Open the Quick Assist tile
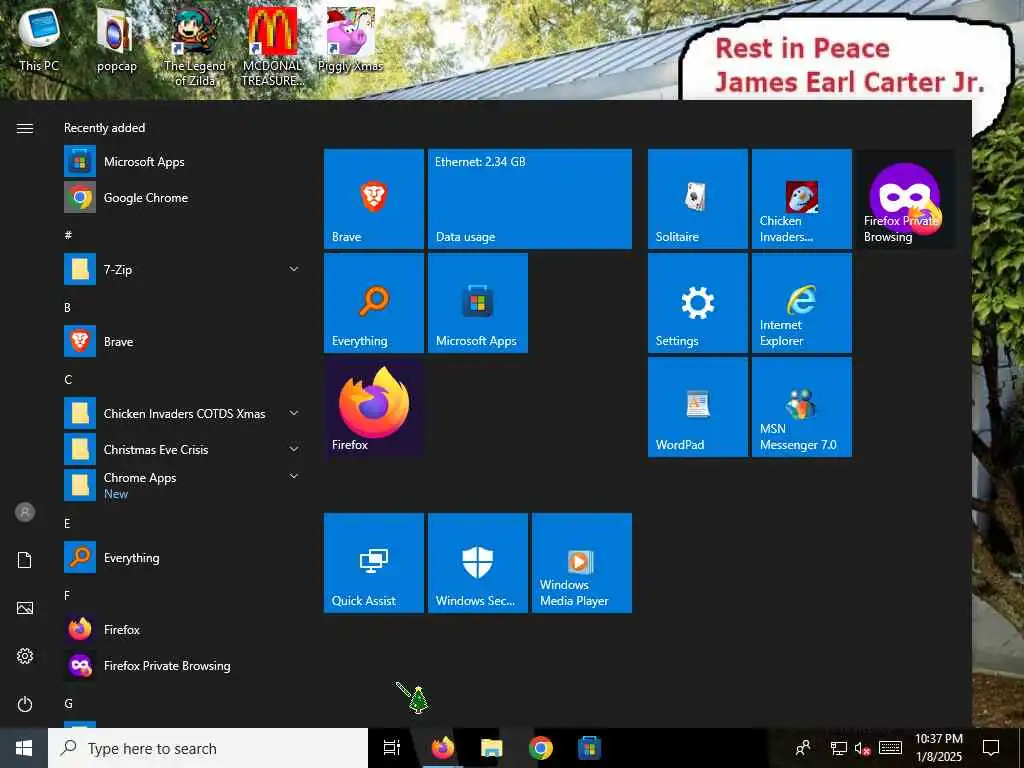This screenshot has width=1024, height=768. point(374,563)
